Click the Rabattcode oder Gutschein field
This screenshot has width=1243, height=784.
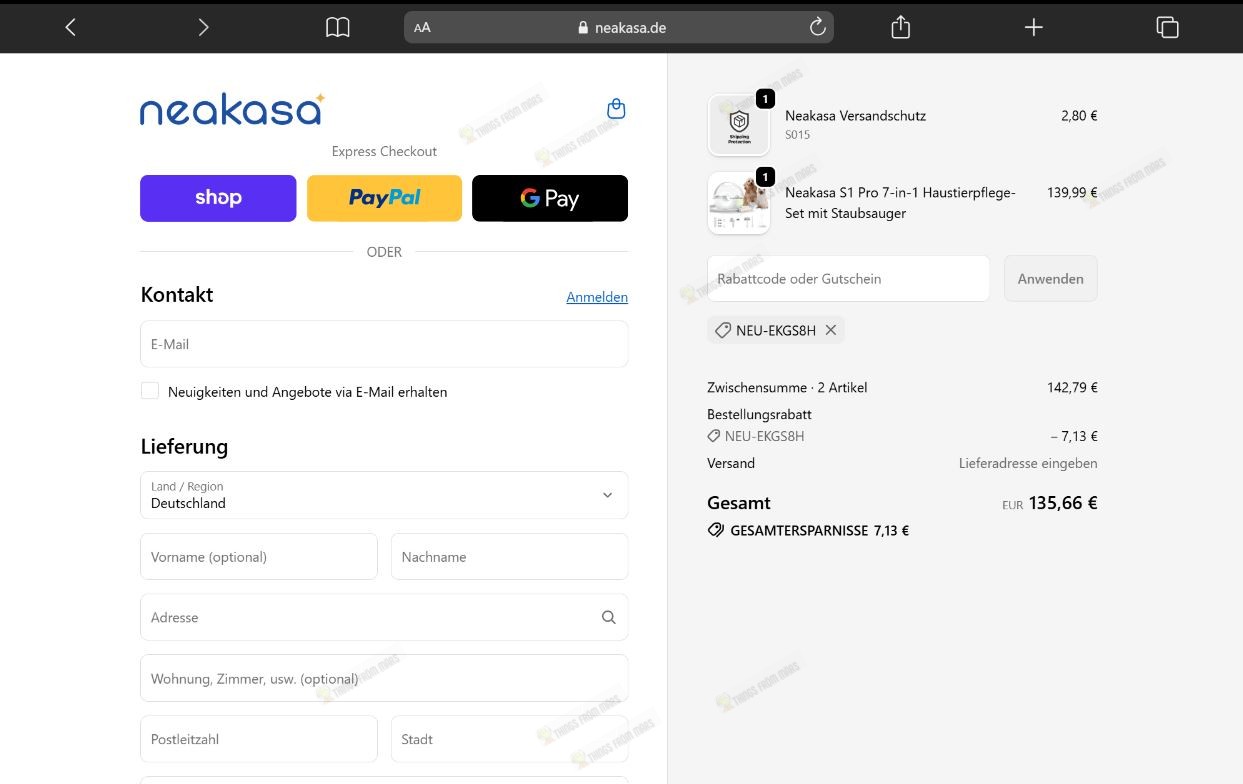(848, 278)
